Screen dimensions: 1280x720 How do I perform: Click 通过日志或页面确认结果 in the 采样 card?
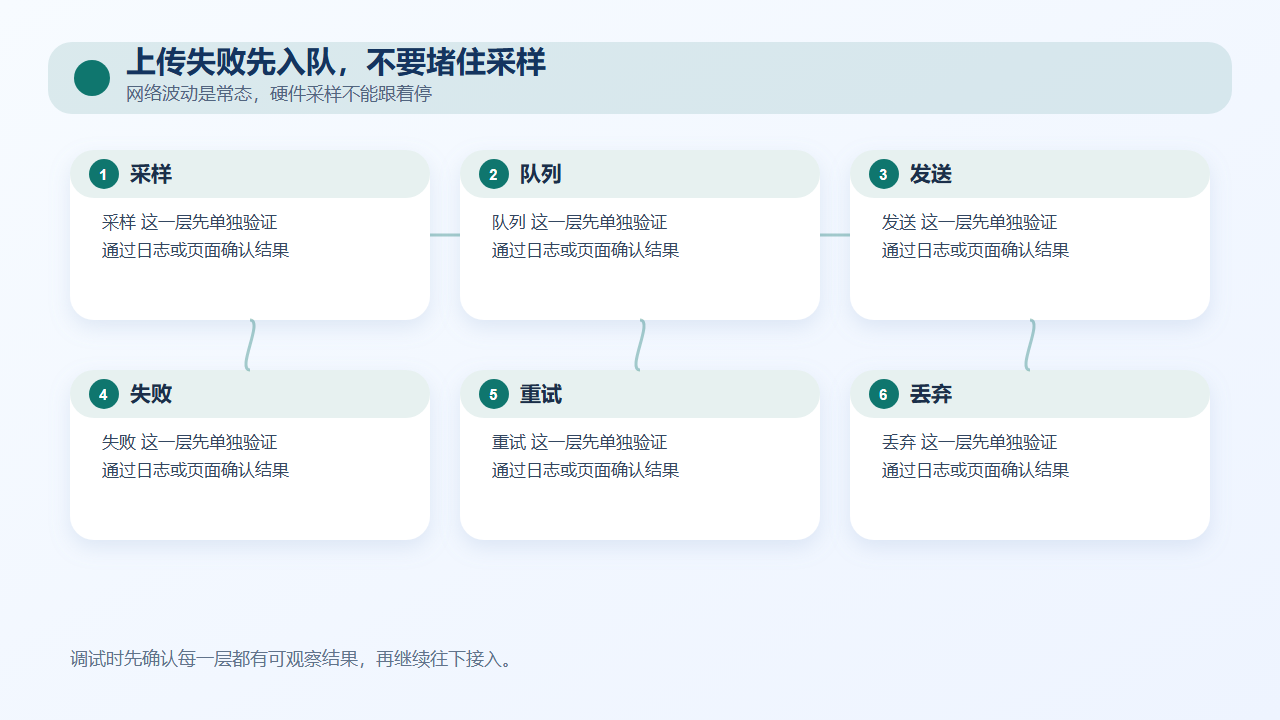click(196, 250)
